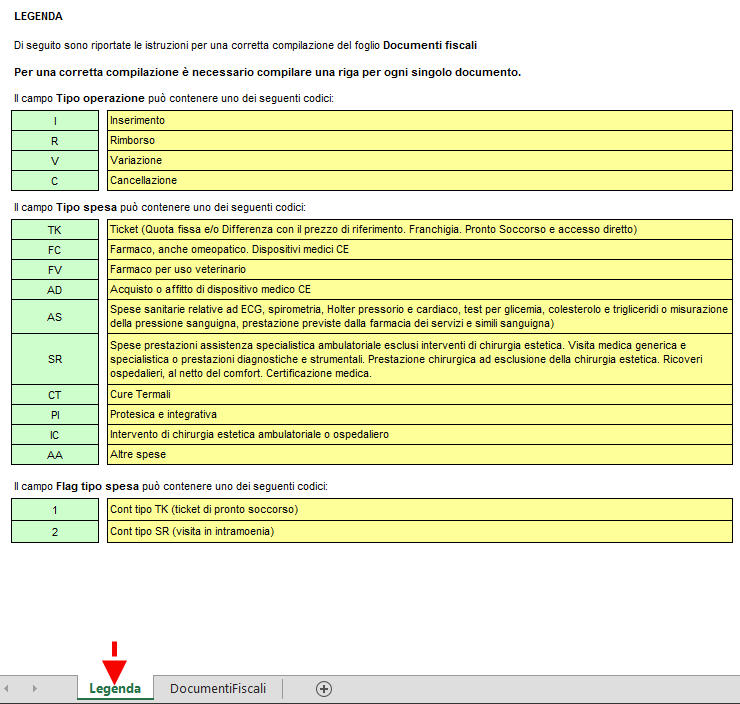Click the next sheet navigation arrow
This screenshot has height=704, width=740.
(x=34, y=688)
